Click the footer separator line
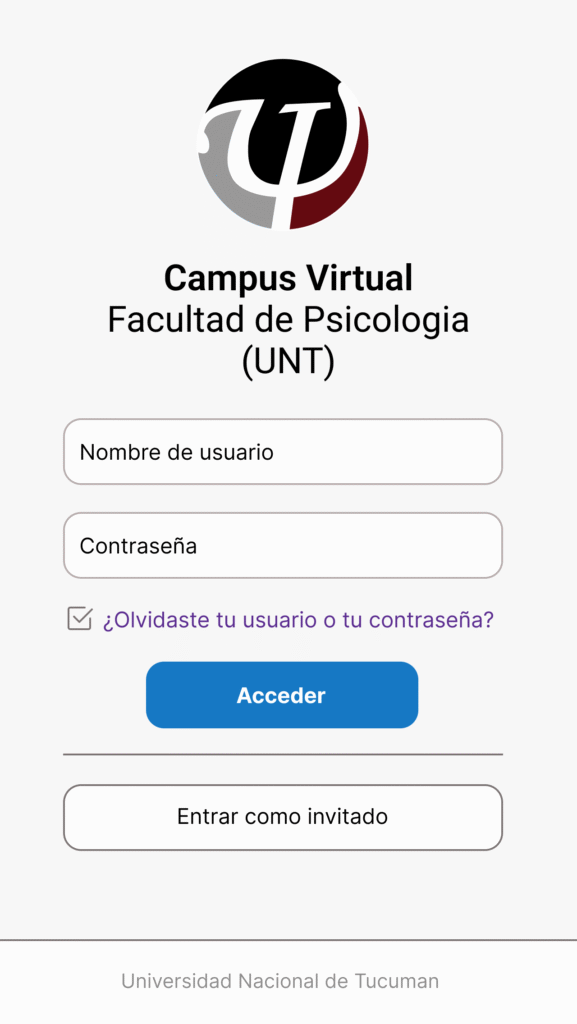 (x=288, y=940)
